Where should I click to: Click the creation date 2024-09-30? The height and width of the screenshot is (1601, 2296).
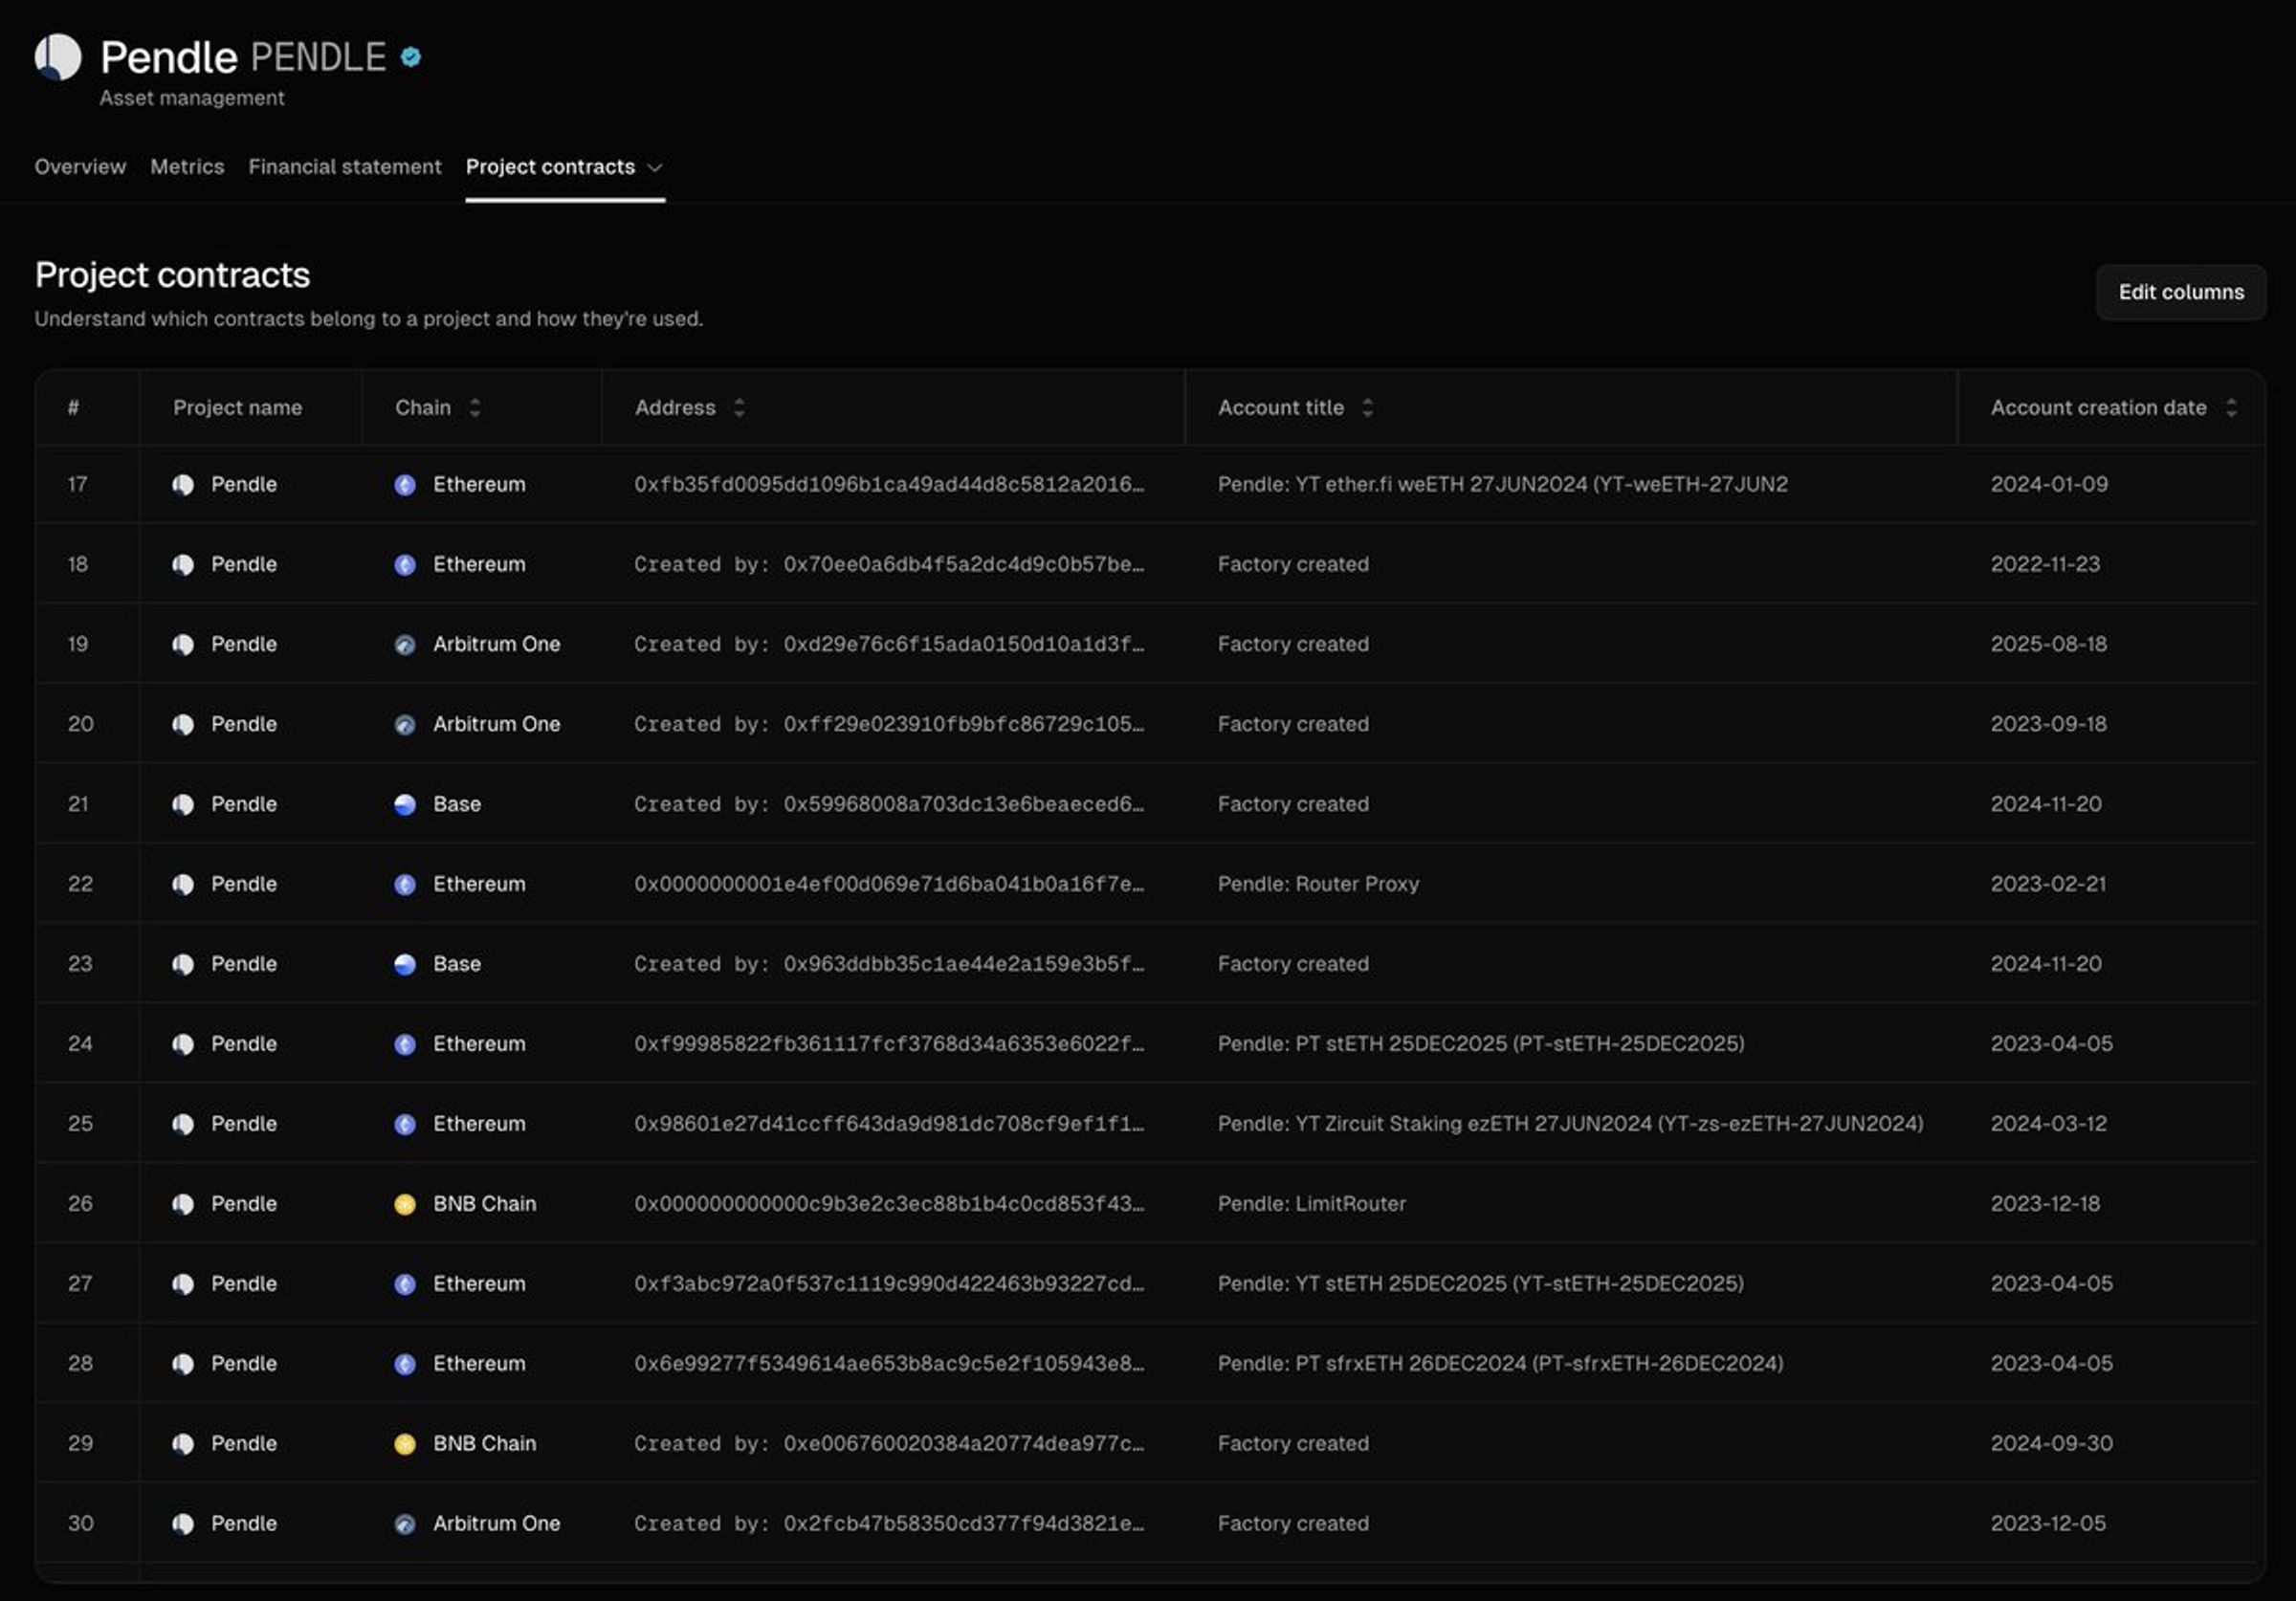click(2051, 1444)
